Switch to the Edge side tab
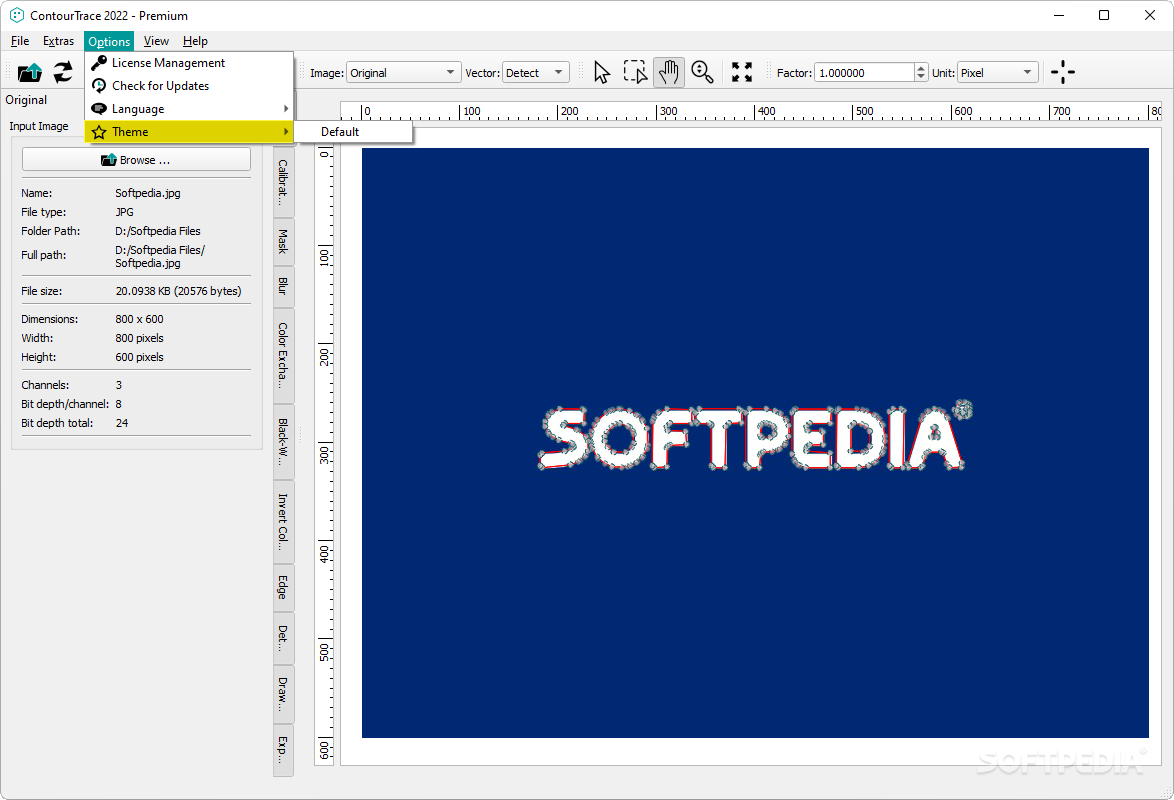The height and width of the screenshot is (800, 1174). click(283, 587)
